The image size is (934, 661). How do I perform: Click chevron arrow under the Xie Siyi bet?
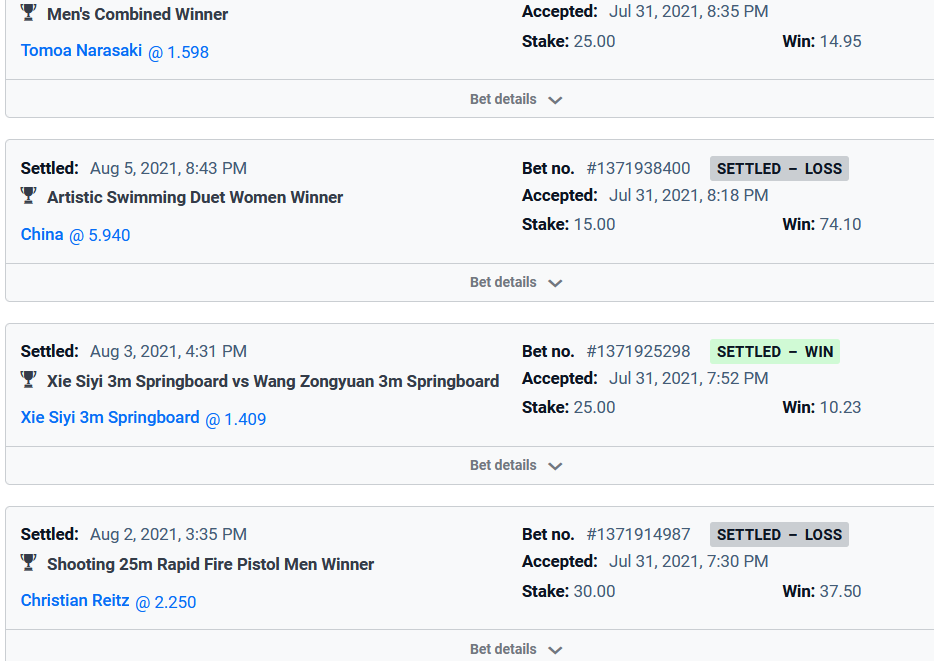[x=555, y=466]
